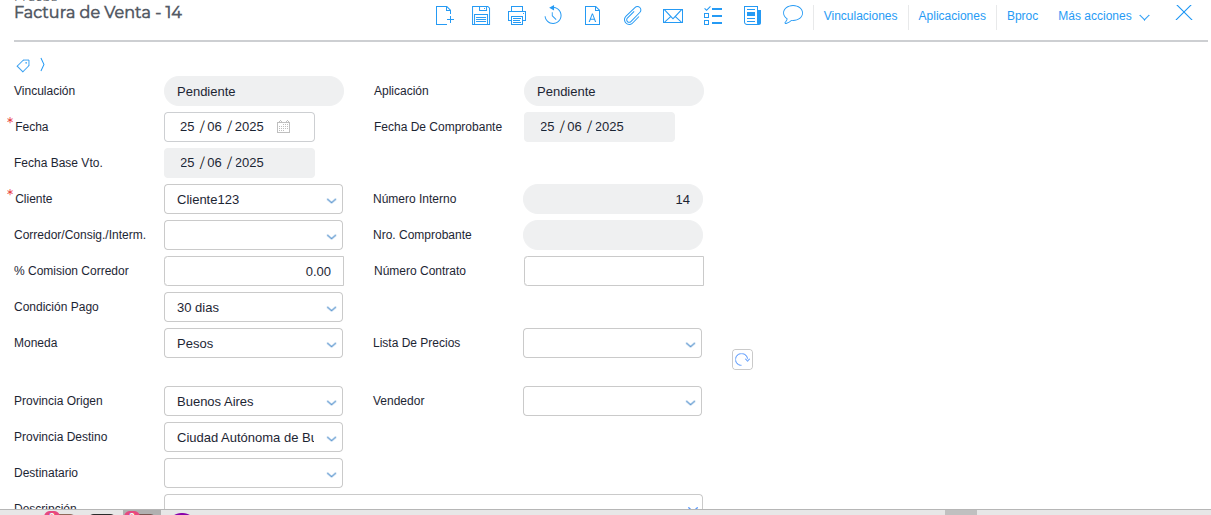Image resolution: width=1211 pixels, height=515 pixels.
Task: Open the Provincia Origen dropdown
Action: pos(253,401)
